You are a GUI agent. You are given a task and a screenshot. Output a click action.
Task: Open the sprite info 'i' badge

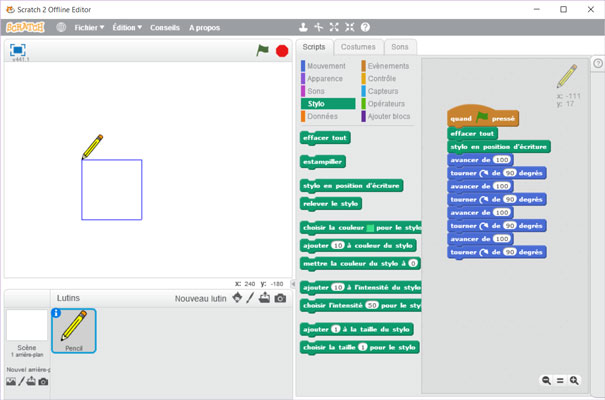pos(57,313)
